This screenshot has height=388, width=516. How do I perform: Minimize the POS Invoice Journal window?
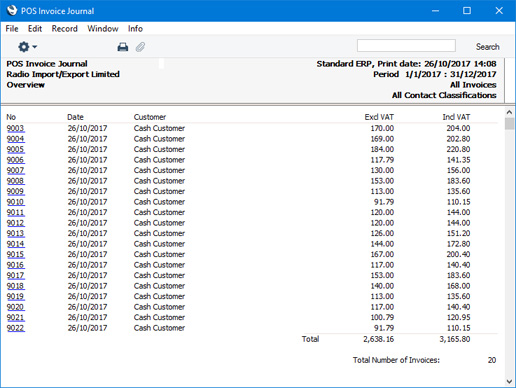pos(435,11)
